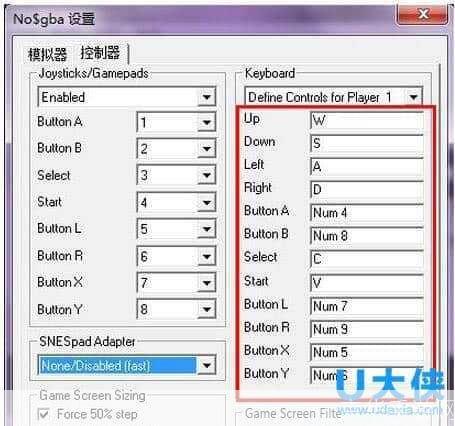455x426 pixels.
Task: Click keyboard Button R field Num 9
Action: (367, 329)
